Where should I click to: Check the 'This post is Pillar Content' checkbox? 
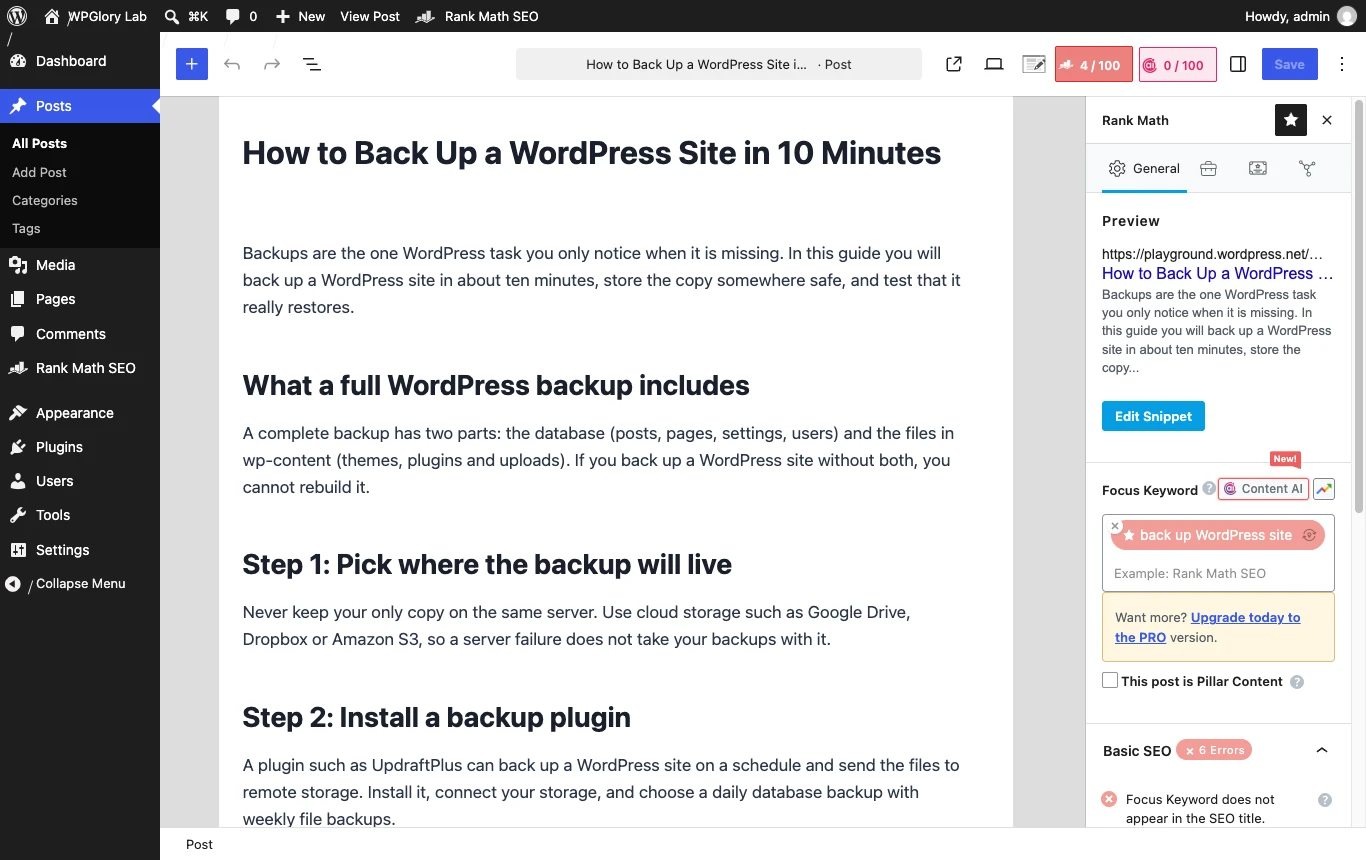(x=1110, y=680)
